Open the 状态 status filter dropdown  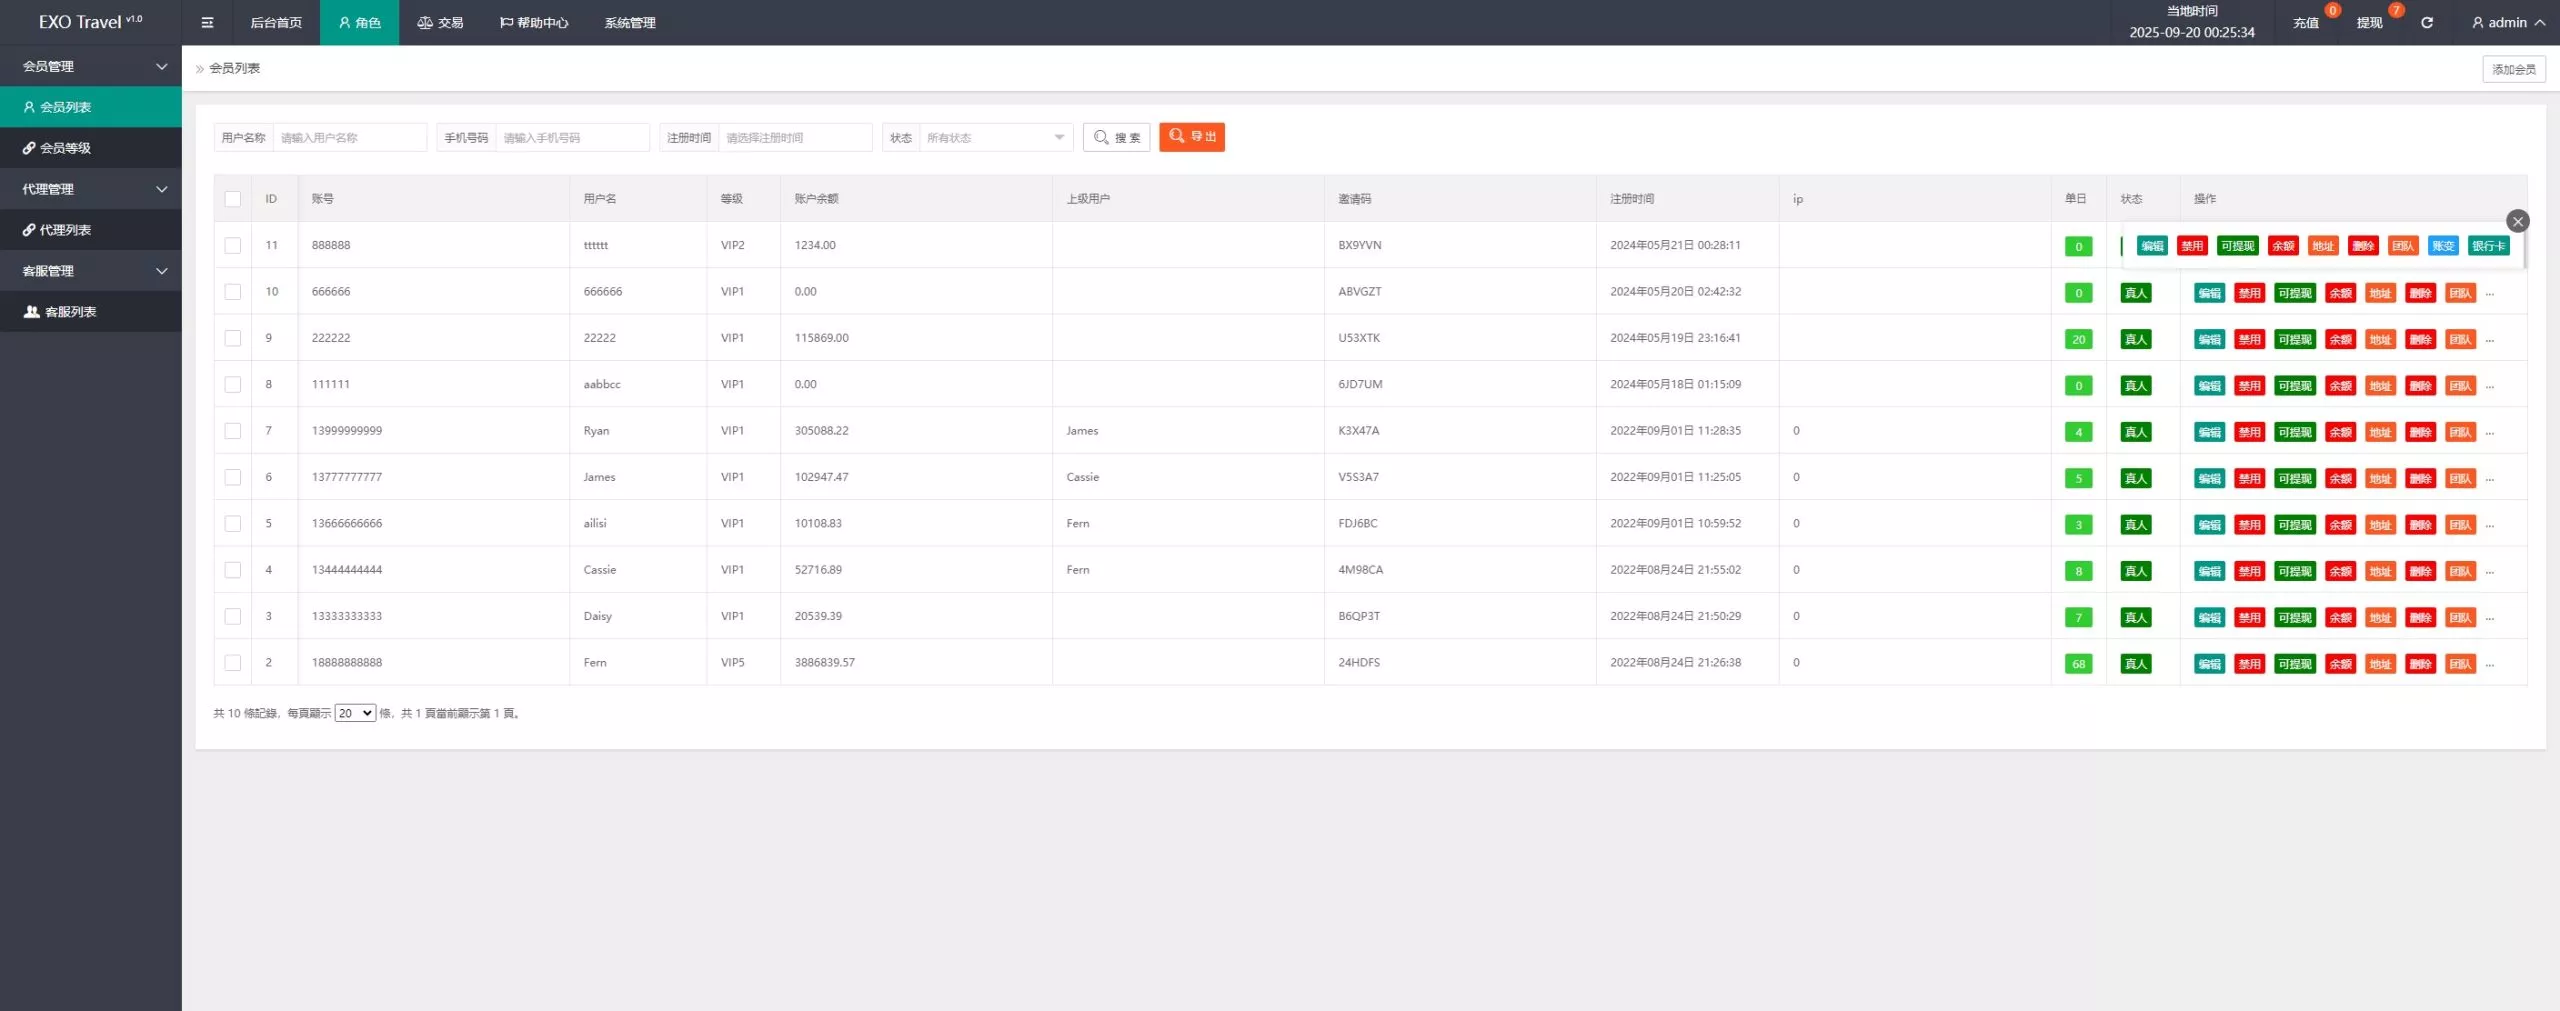pos(995,138)
